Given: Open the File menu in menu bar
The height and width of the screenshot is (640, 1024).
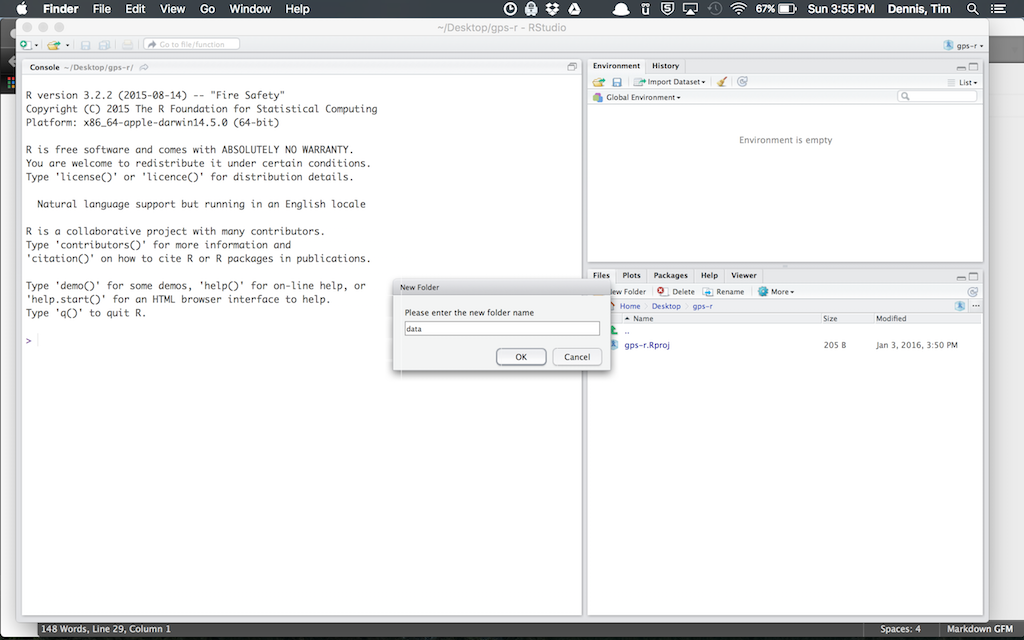Looking at the screenshot, I should (101, 8).
